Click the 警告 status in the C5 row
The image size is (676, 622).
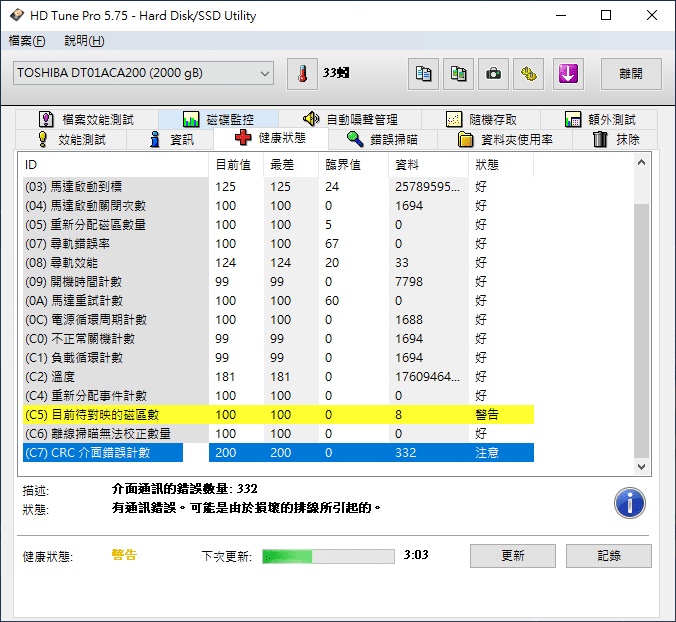487,414
